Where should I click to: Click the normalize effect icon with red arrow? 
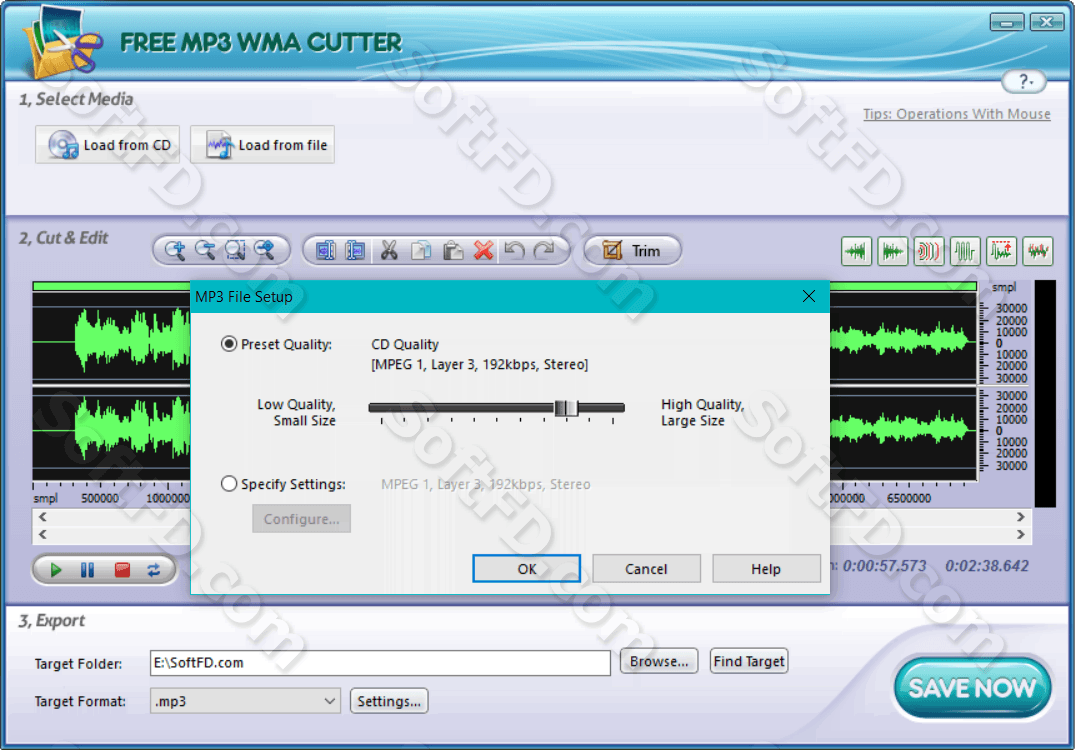tap(1001, 251)
